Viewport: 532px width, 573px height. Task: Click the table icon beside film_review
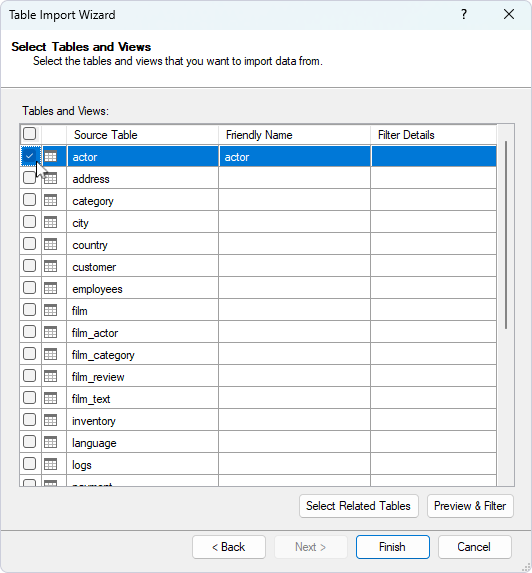[x=50, y=376]
